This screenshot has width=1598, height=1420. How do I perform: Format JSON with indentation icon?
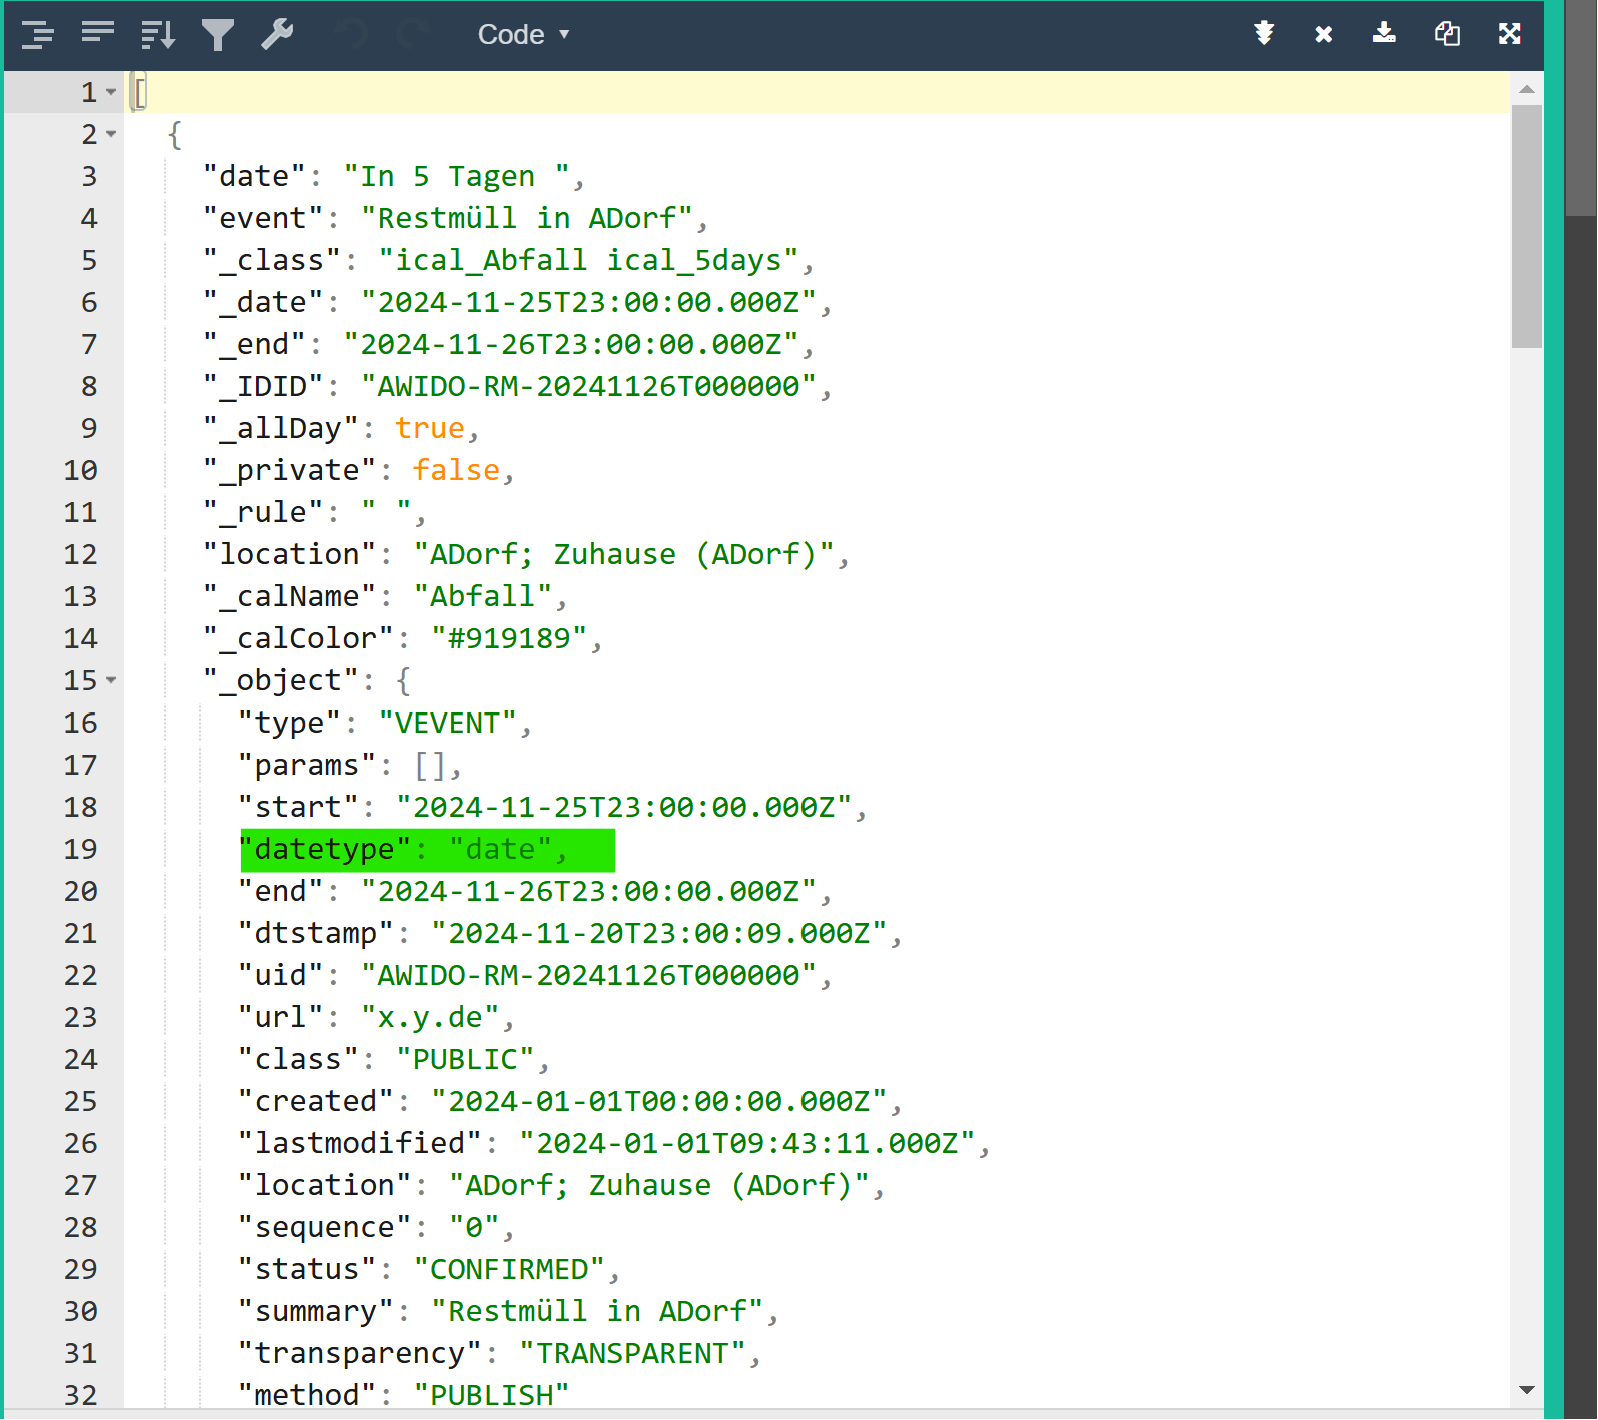point(38,34)
